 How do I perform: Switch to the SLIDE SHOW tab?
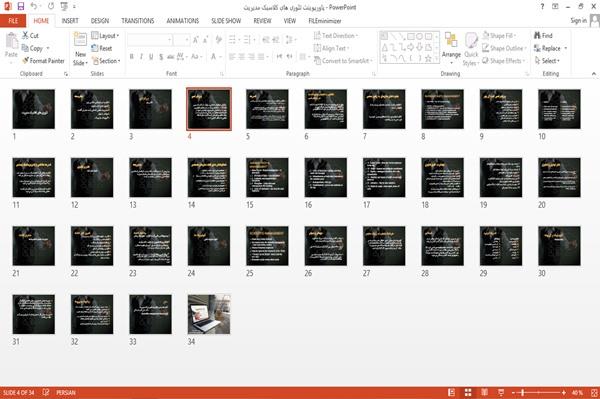pyautogui.click(x=226, y=21)
